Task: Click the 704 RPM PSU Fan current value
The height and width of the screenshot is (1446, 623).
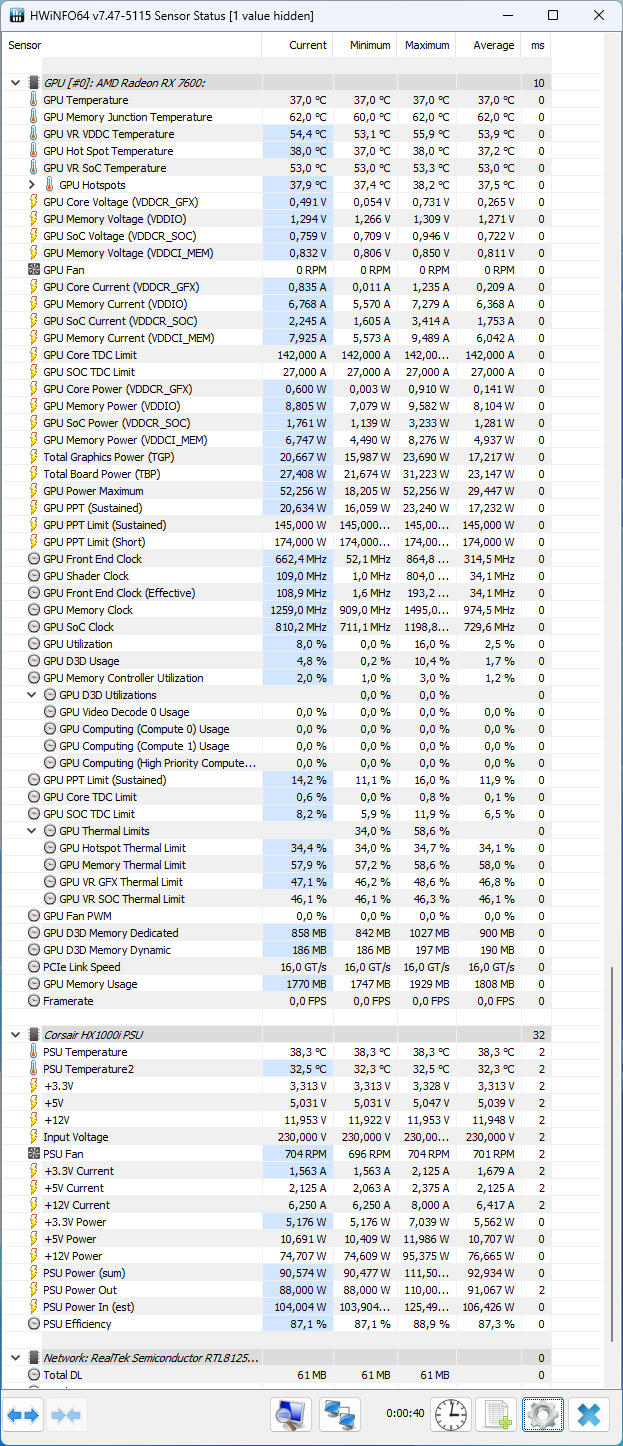Action: point(304,1154)
